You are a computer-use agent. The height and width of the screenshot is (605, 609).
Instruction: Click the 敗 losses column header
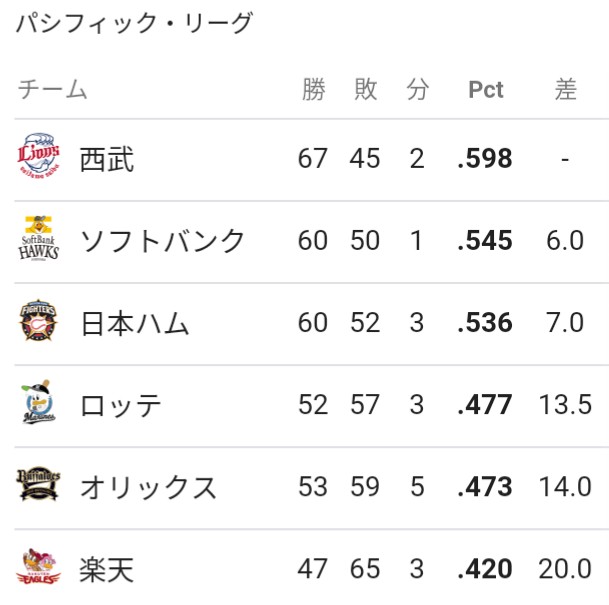click(365, 89)
